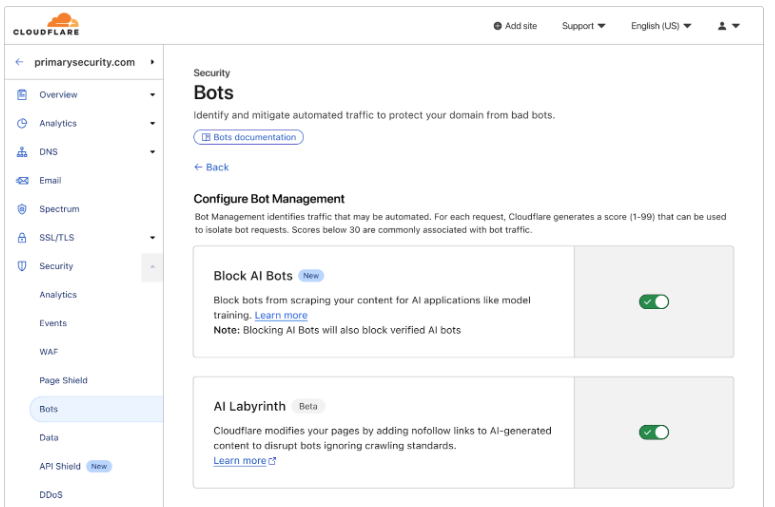Go Back to the Bots overview
This screenshot has width=775, height=507.
tap(212, 167)
